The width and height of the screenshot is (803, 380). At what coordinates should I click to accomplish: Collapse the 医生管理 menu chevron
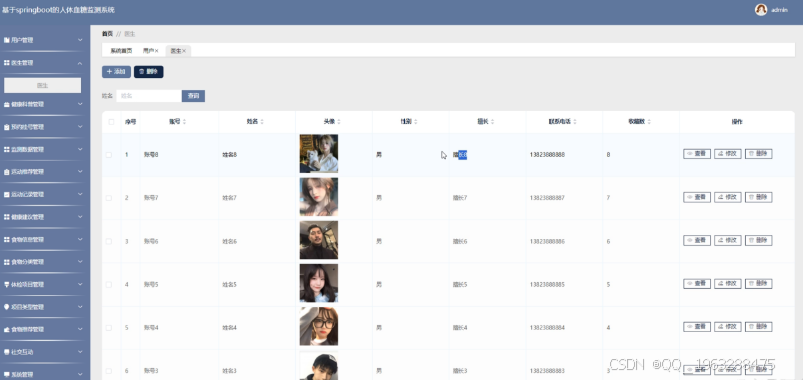coord(80,63)
